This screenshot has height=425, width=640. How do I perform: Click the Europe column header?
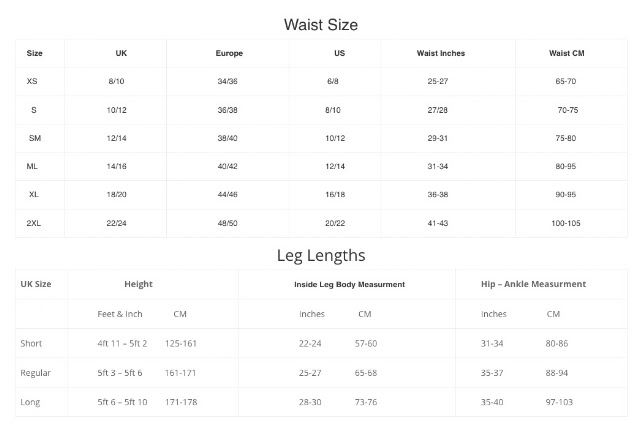[x=229, y=53]
